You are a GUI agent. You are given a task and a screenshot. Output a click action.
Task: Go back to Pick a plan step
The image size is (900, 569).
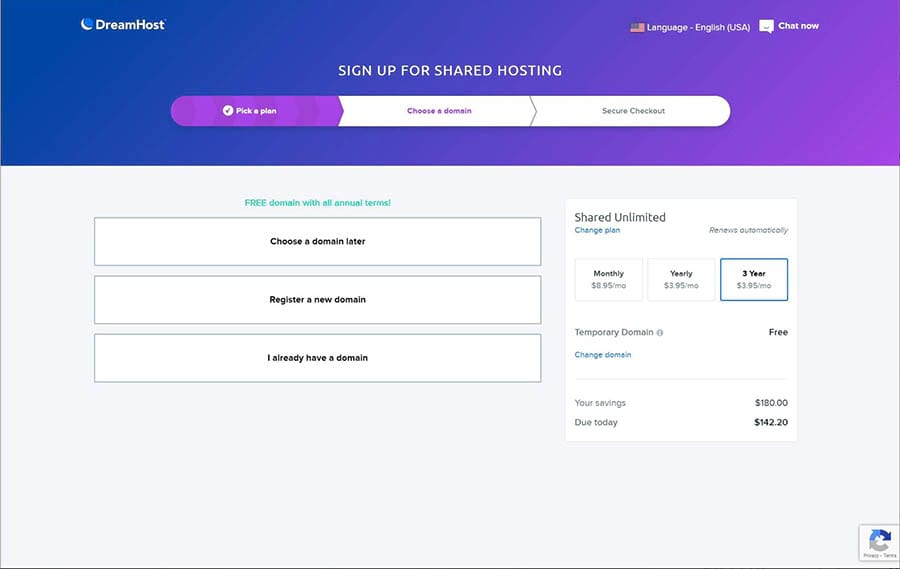coord(255,111)
